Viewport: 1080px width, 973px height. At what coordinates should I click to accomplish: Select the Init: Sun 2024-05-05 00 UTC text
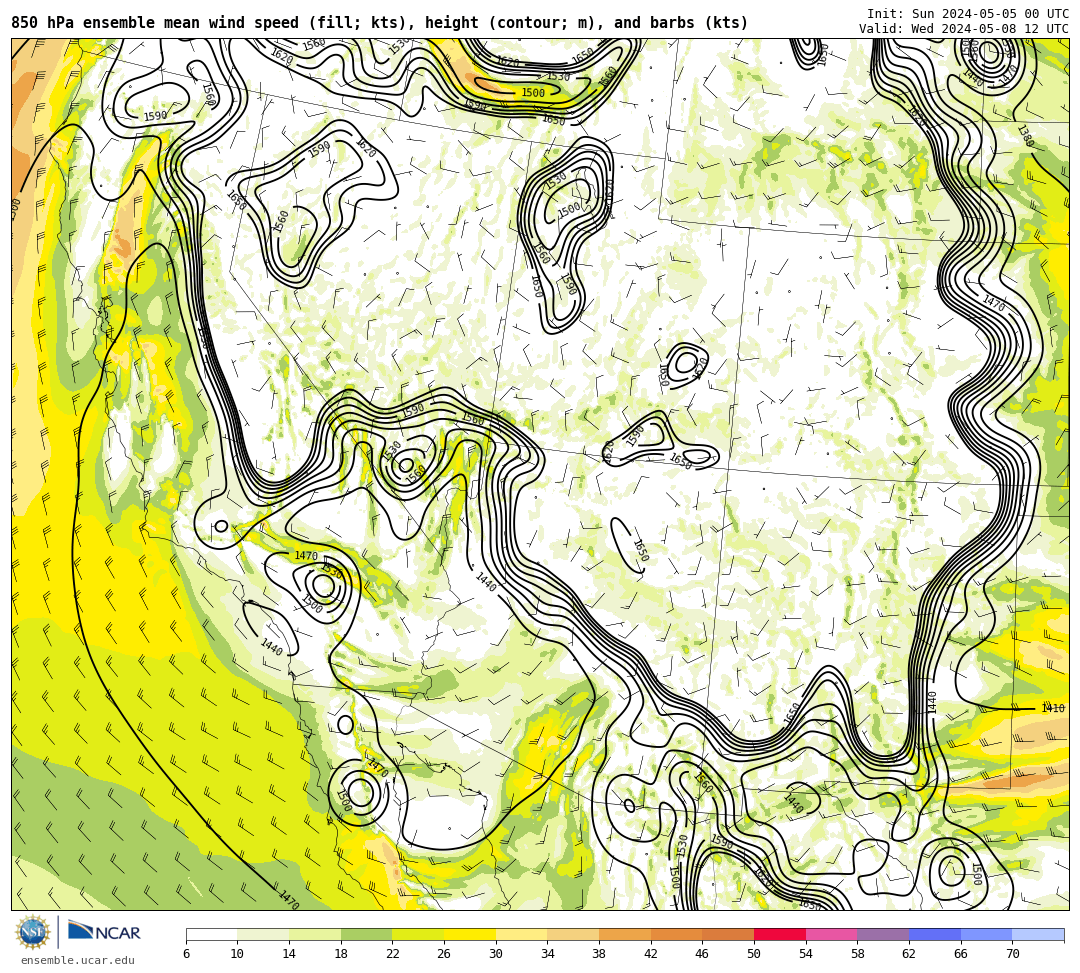968,14
